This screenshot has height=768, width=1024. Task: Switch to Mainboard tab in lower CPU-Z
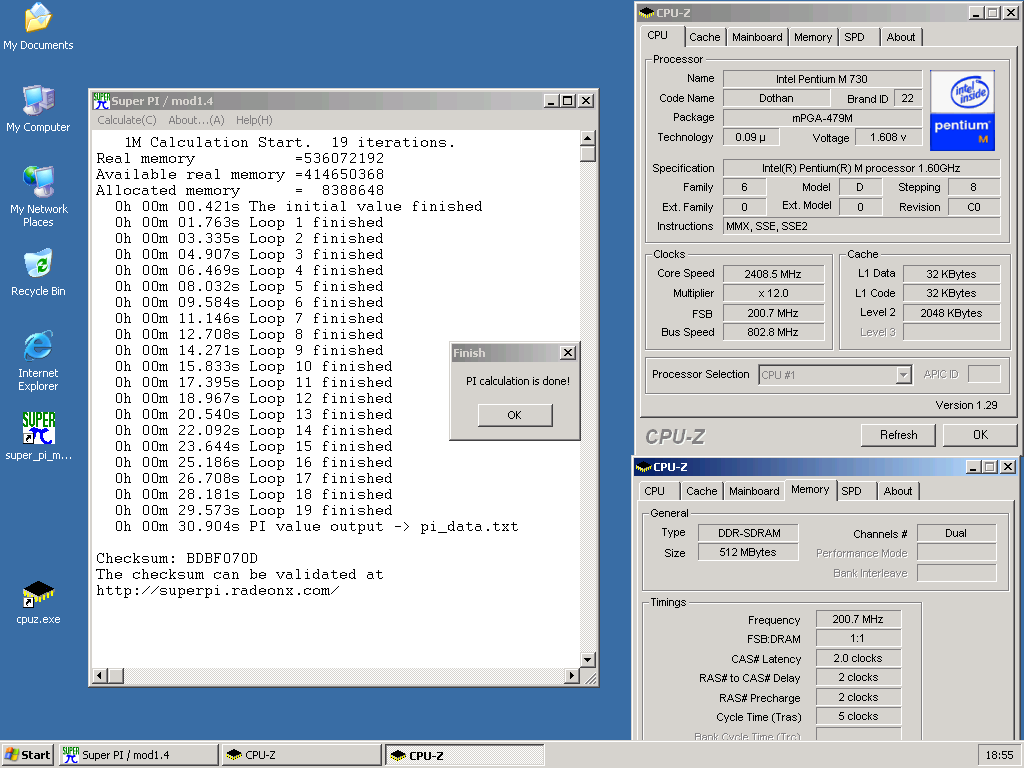pyautogui.click(x=754, y=491)
